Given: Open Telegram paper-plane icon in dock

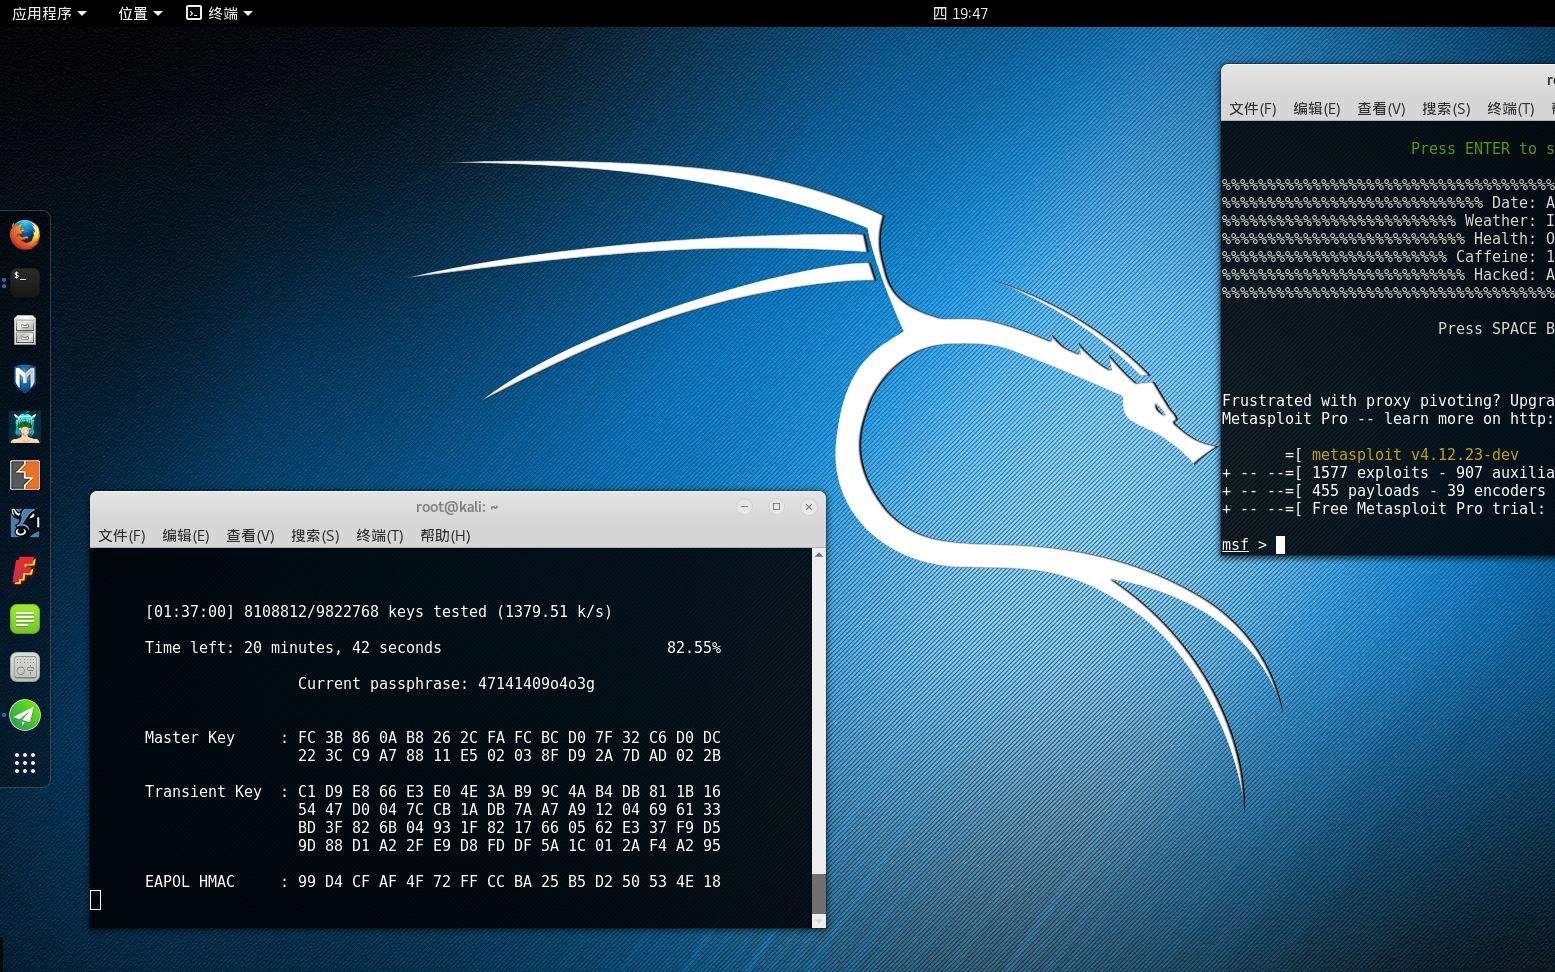Looking at the screenshot, I should (25, 715).
